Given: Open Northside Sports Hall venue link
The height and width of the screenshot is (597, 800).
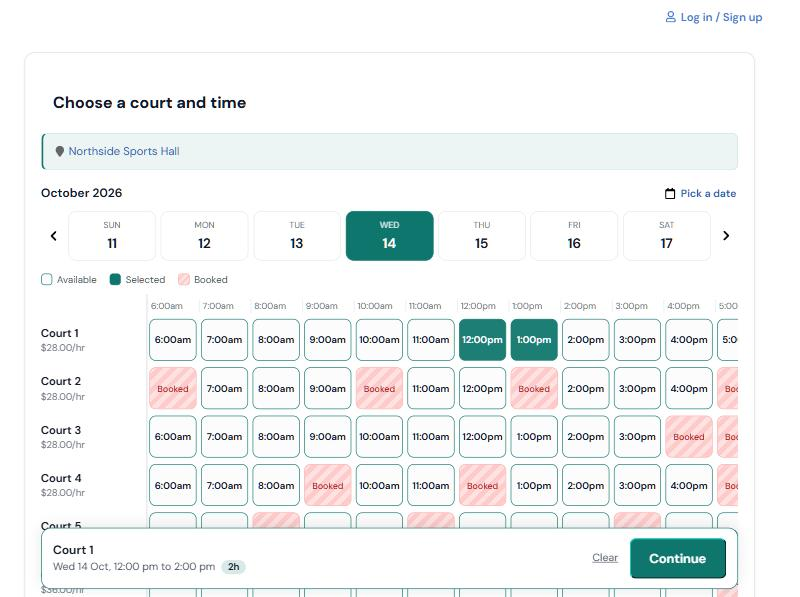Looking at the screenshot, I should (x=124, y=152).
